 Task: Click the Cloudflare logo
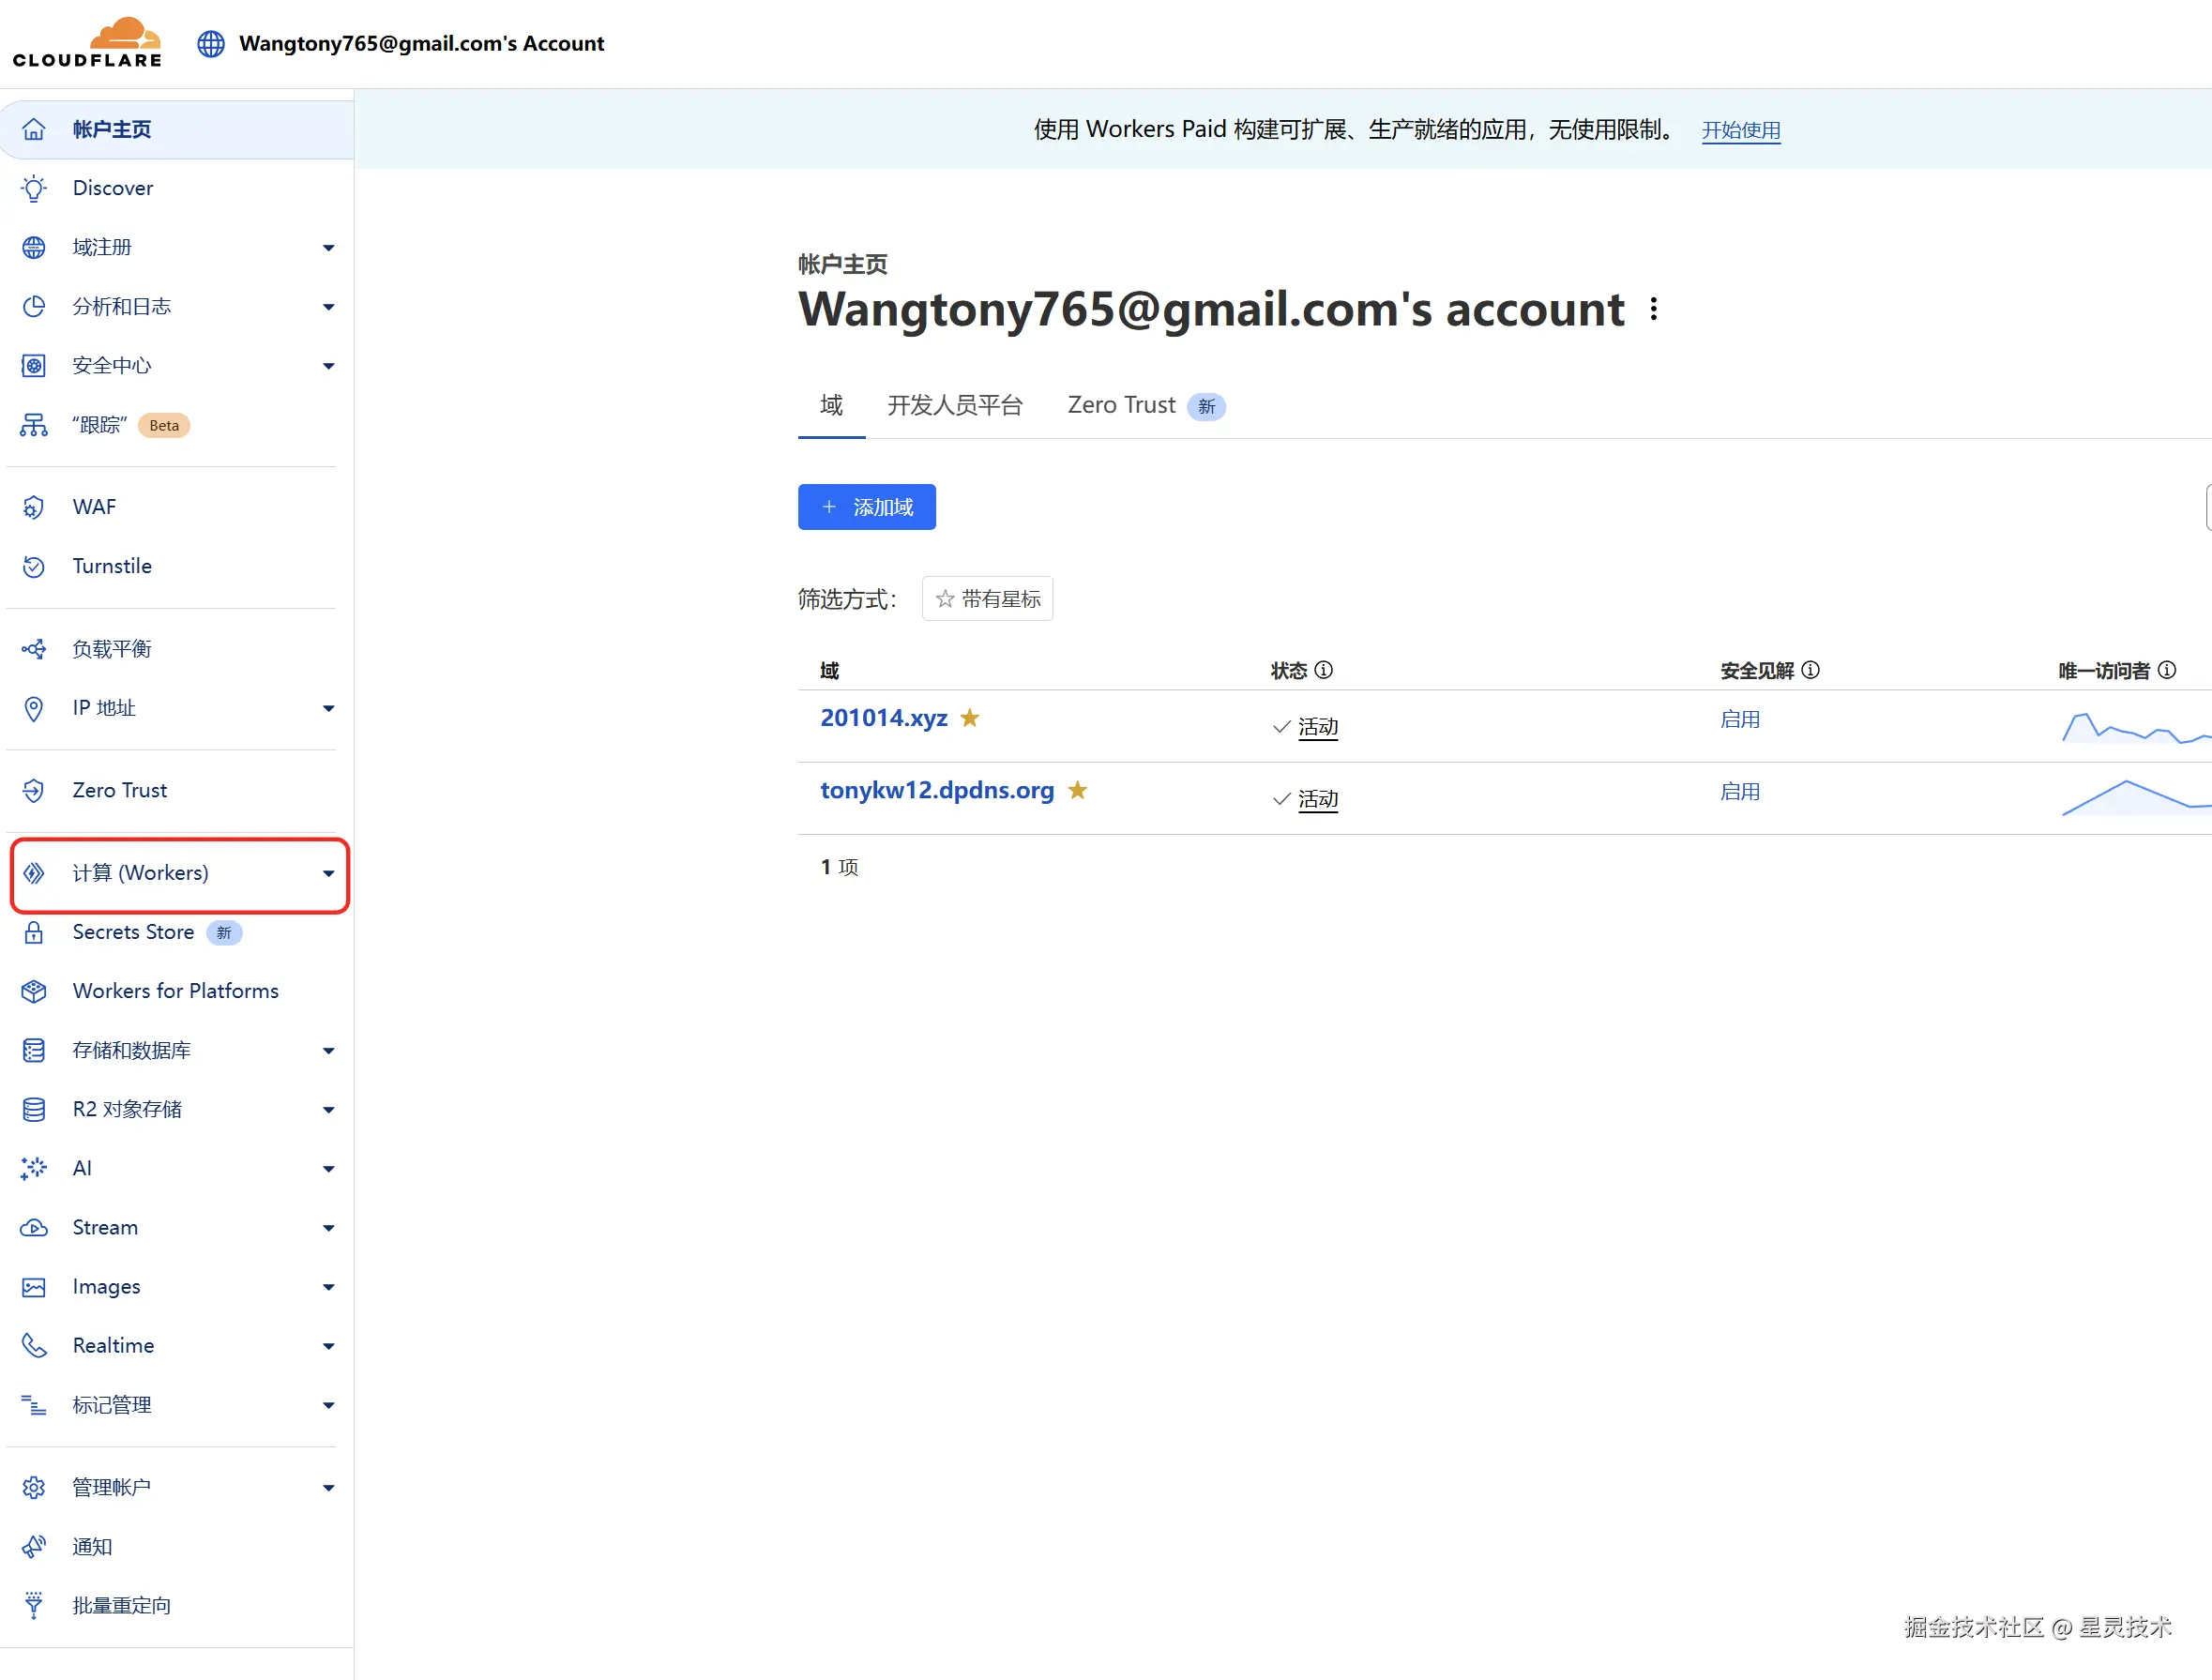coord(87,43)
